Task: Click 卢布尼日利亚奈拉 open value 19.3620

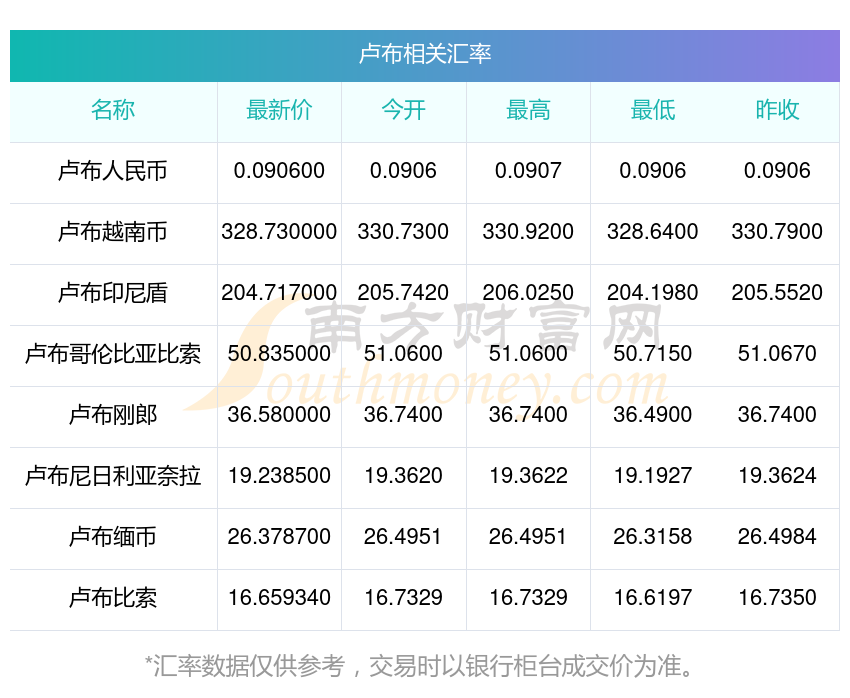Action: [x=403, y=476]
